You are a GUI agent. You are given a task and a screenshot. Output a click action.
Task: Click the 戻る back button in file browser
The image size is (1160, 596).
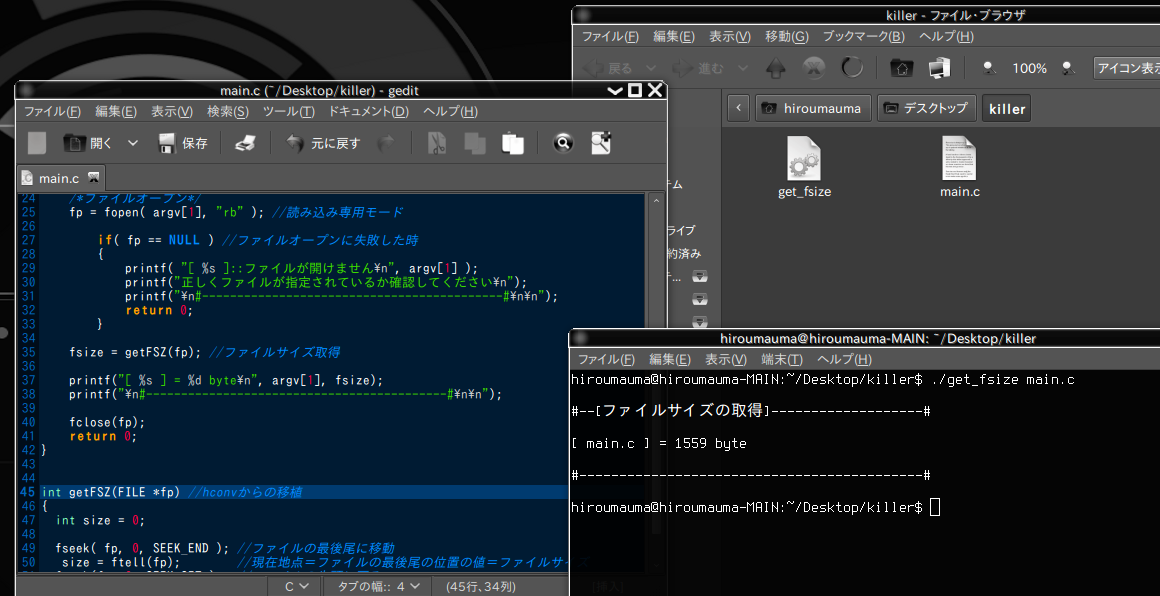point(607,69)
